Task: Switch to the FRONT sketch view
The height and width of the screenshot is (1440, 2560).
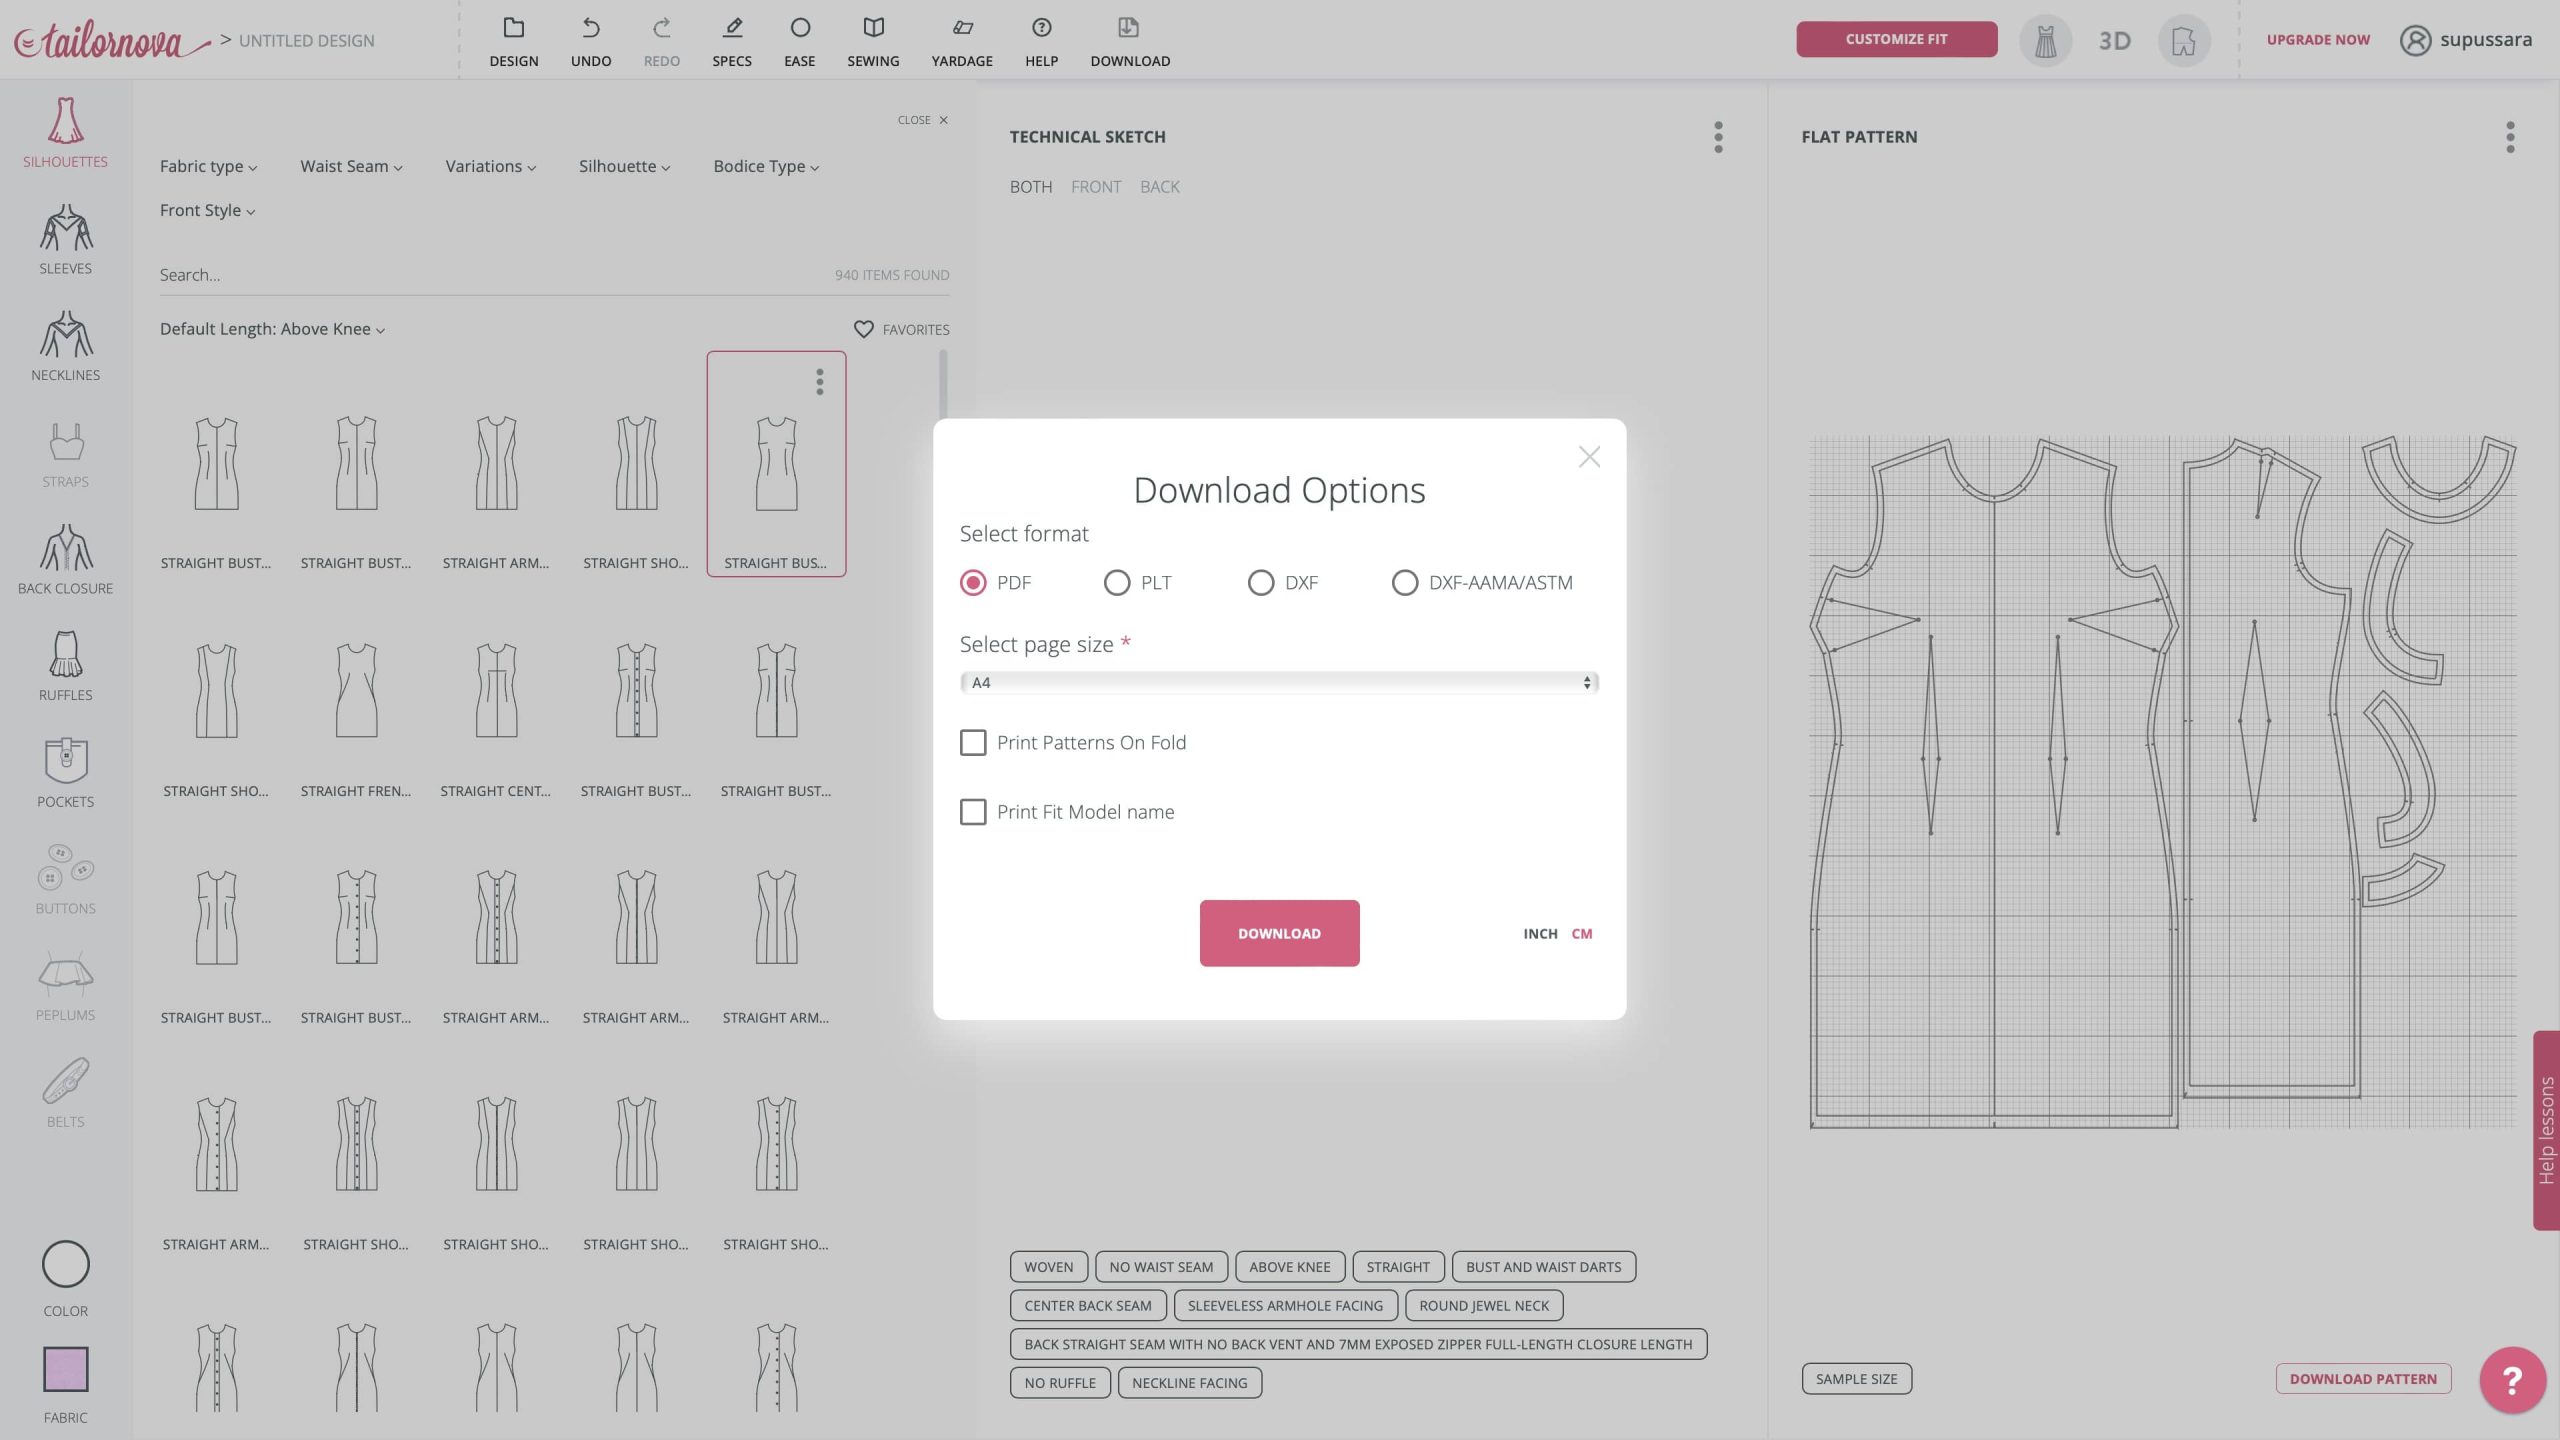Action: [1095, 187]
